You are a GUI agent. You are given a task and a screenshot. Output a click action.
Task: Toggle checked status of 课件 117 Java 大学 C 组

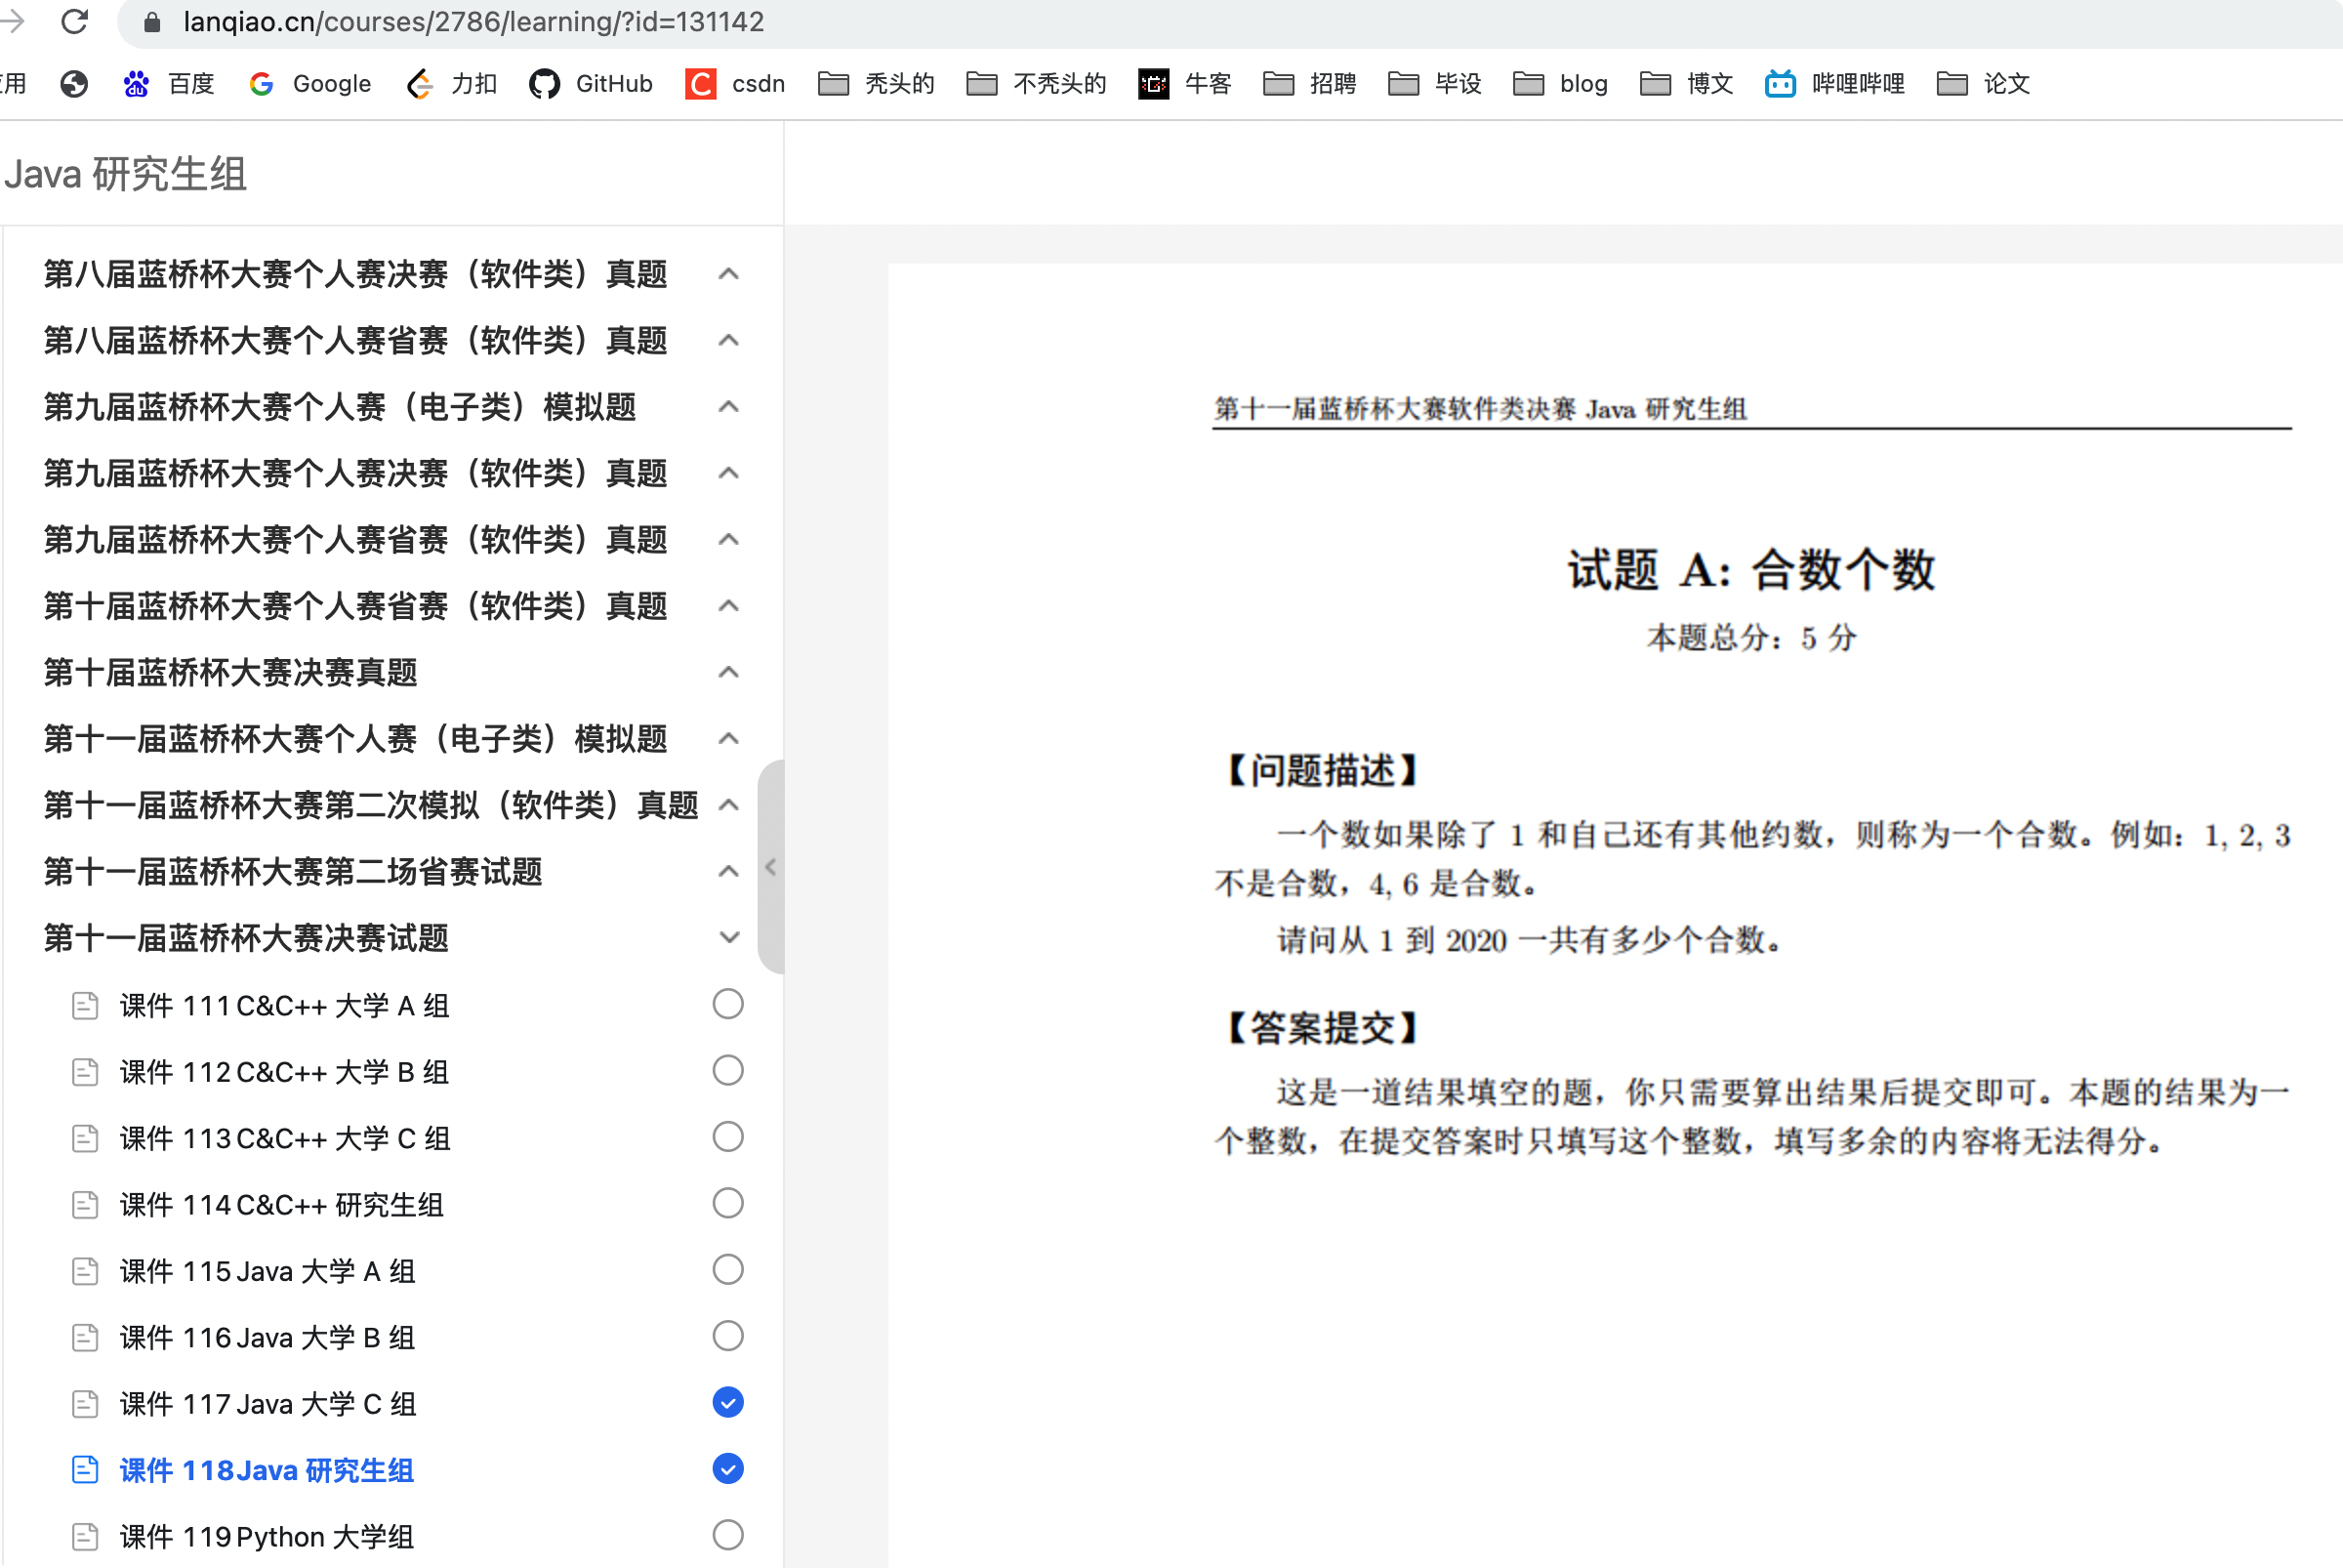727,1402
